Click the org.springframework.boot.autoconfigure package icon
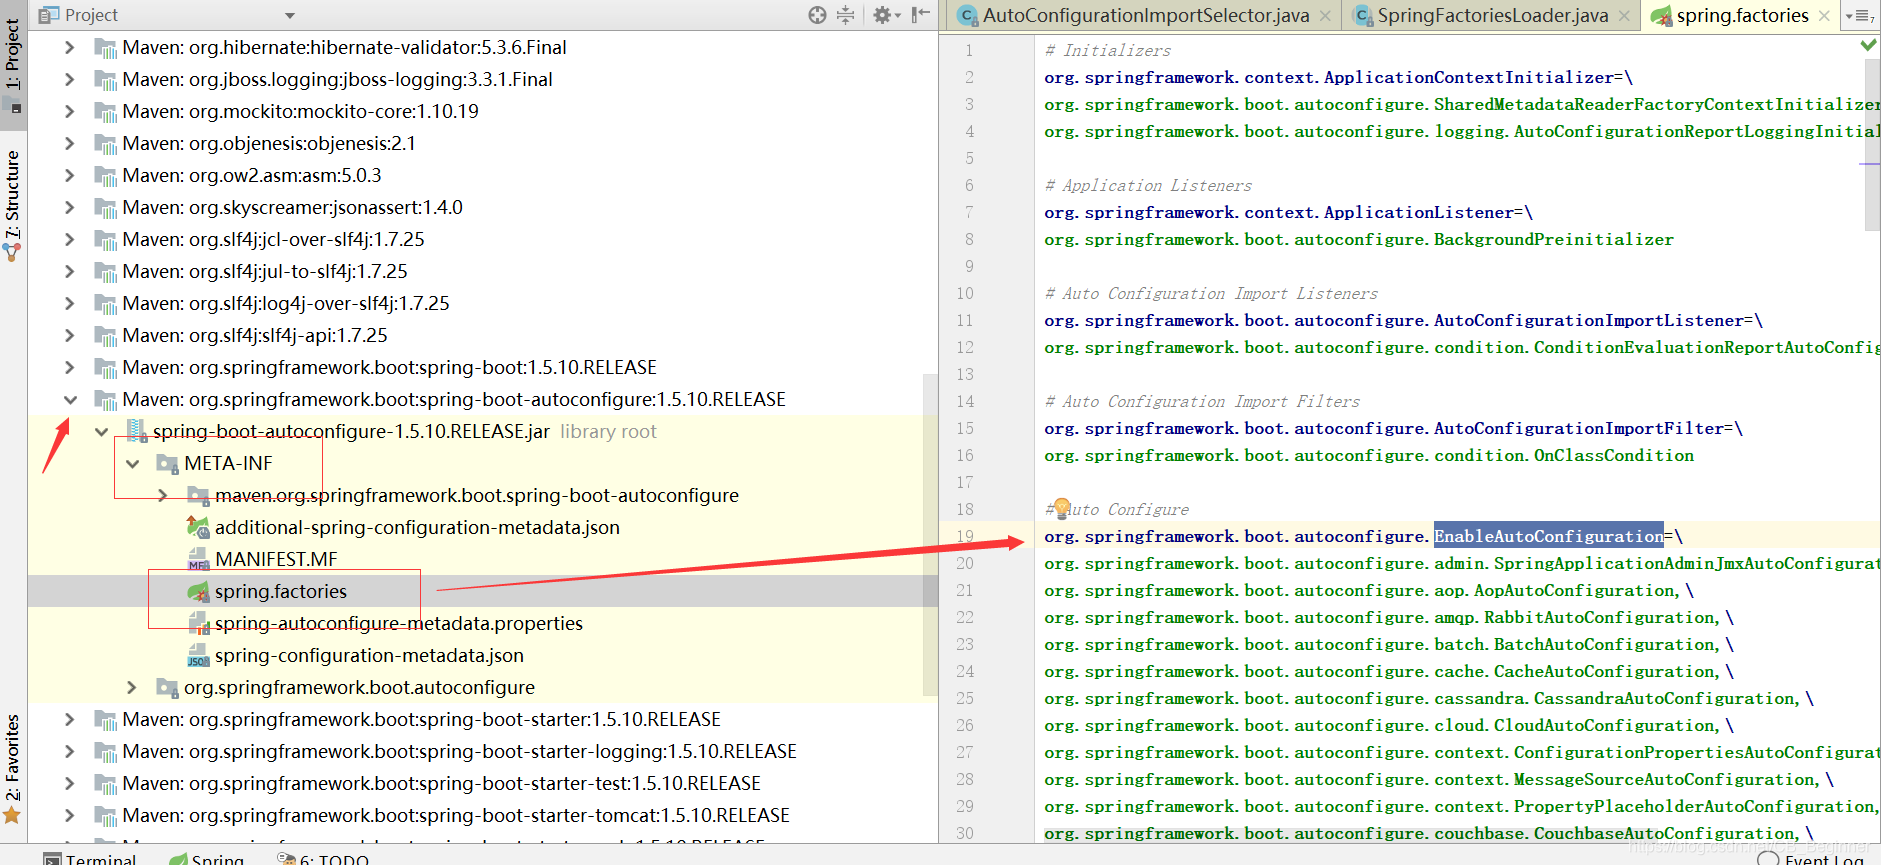Viewport: 1881px width, 865px height. [167, 688]
